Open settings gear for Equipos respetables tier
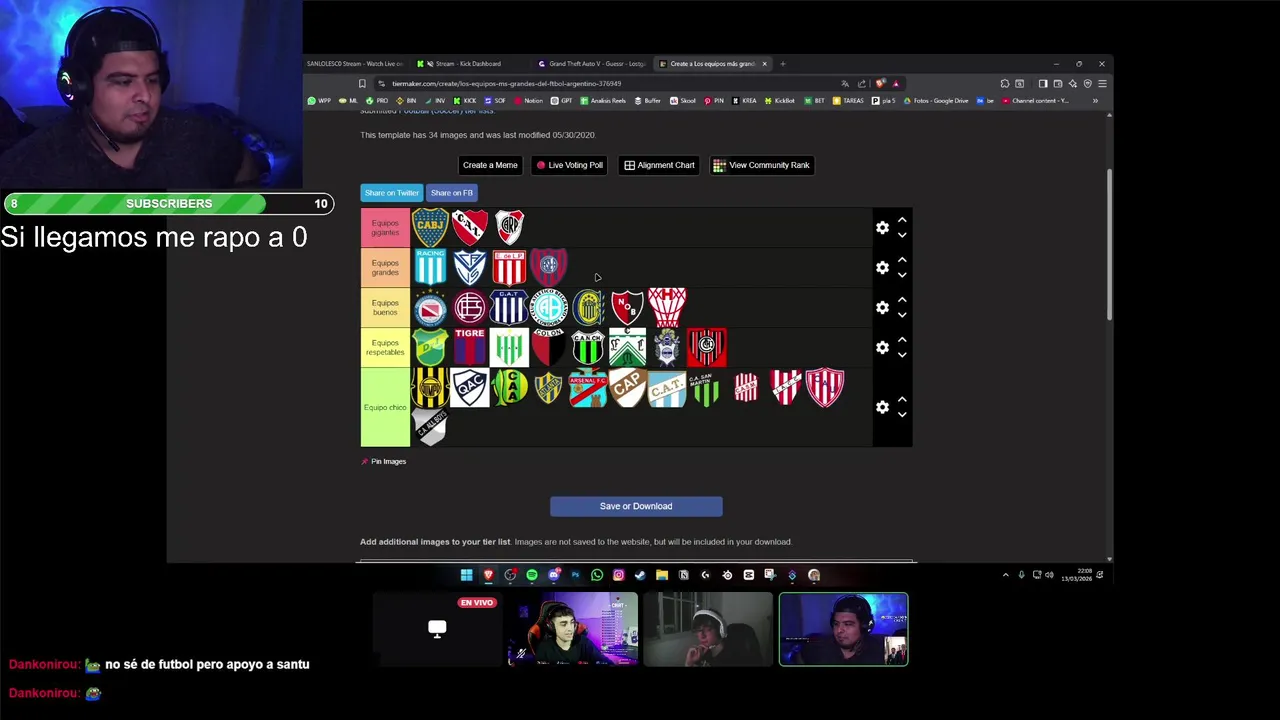Image resolution: width=1280 pixels, height=720 pixels. pos(882,347)
